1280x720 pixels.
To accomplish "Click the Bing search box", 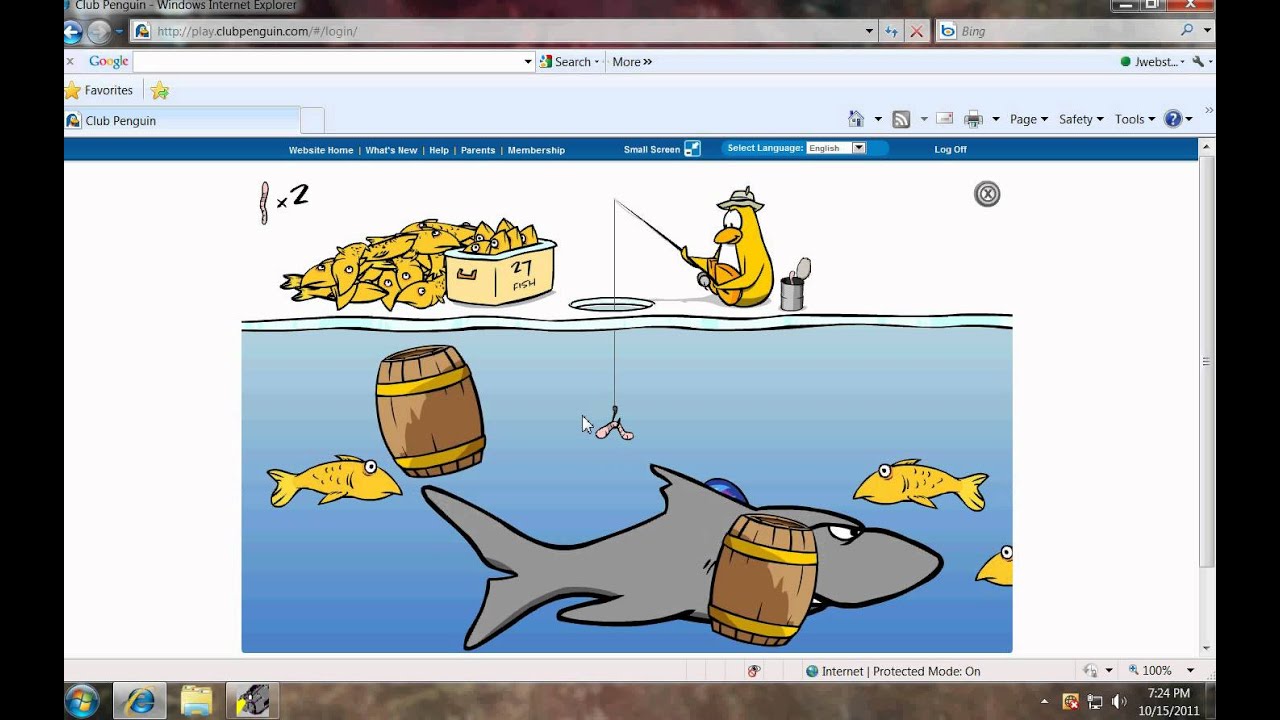I will tap(1065, 31).
